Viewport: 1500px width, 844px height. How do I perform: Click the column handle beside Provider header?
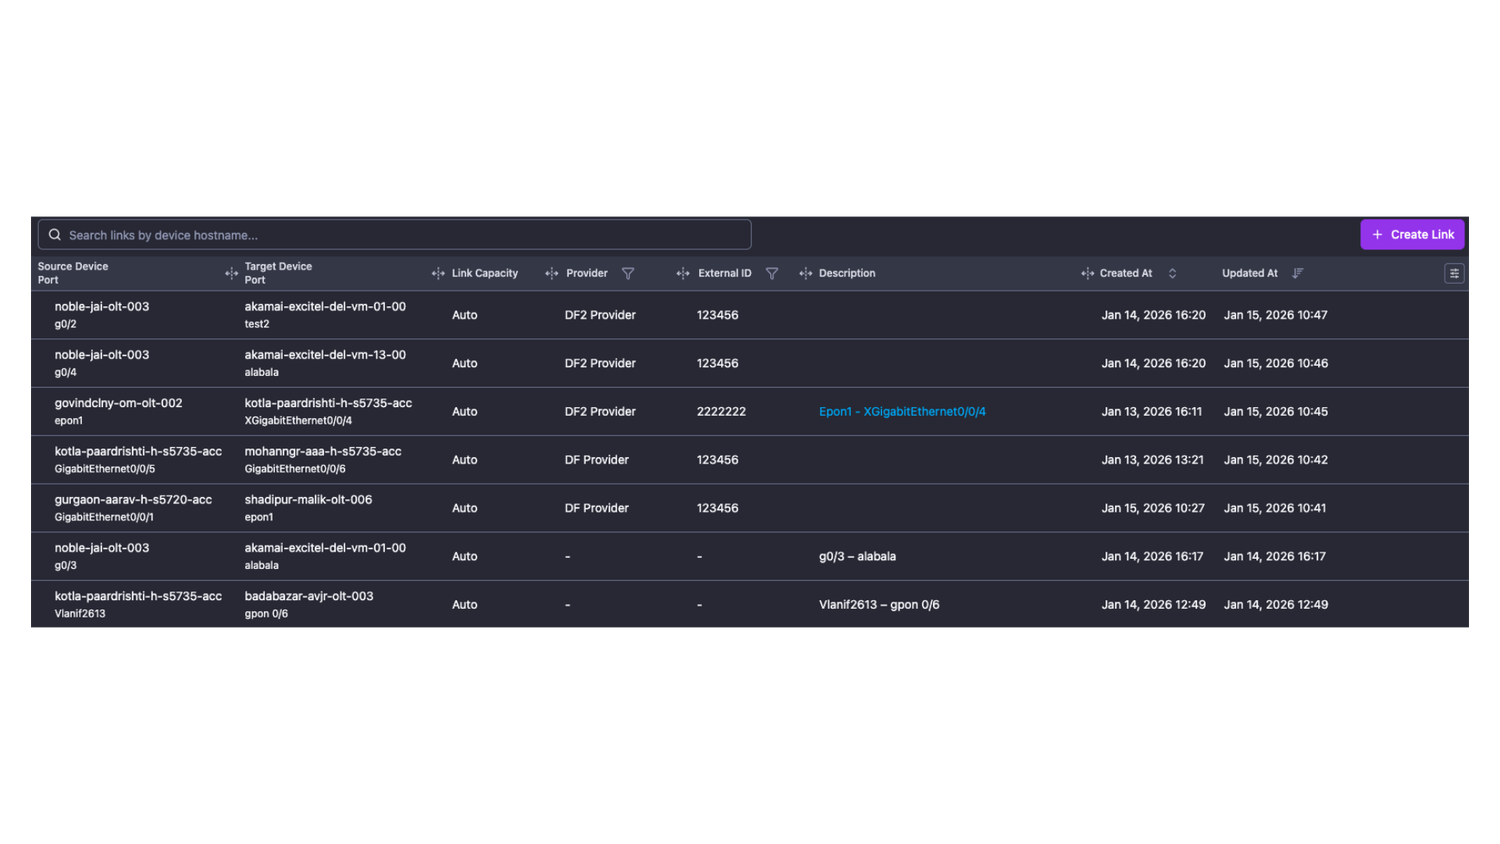click(x=552, y=273)
